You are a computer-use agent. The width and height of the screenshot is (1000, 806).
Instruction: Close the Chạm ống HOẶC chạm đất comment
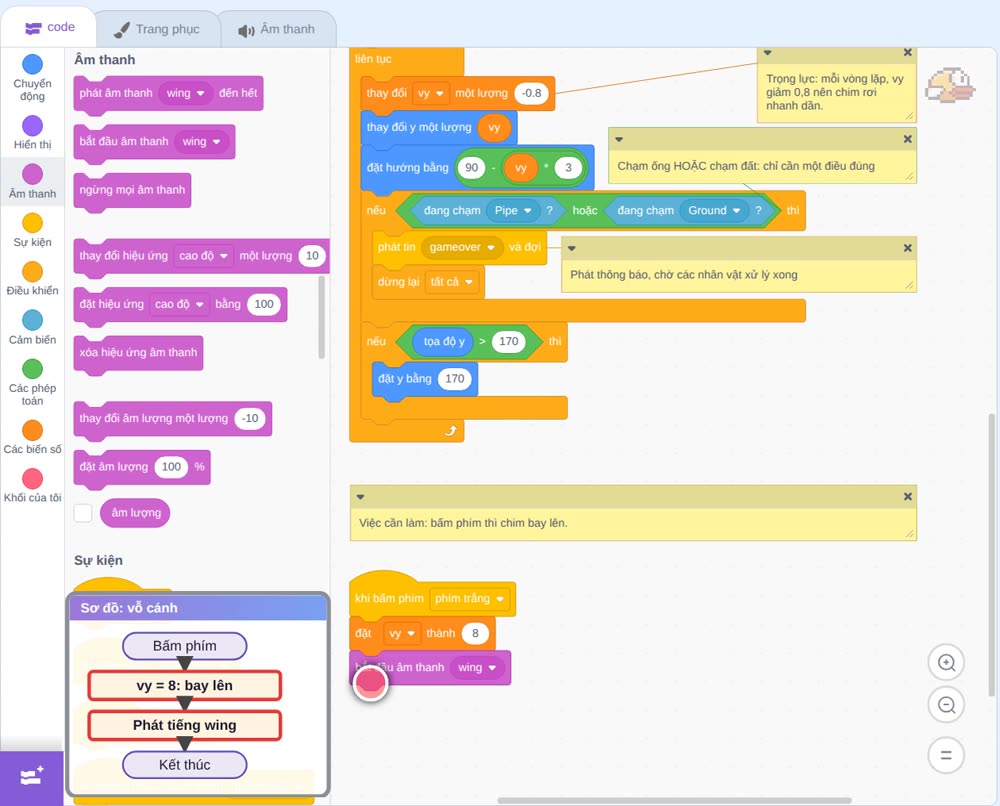(908, 139)
